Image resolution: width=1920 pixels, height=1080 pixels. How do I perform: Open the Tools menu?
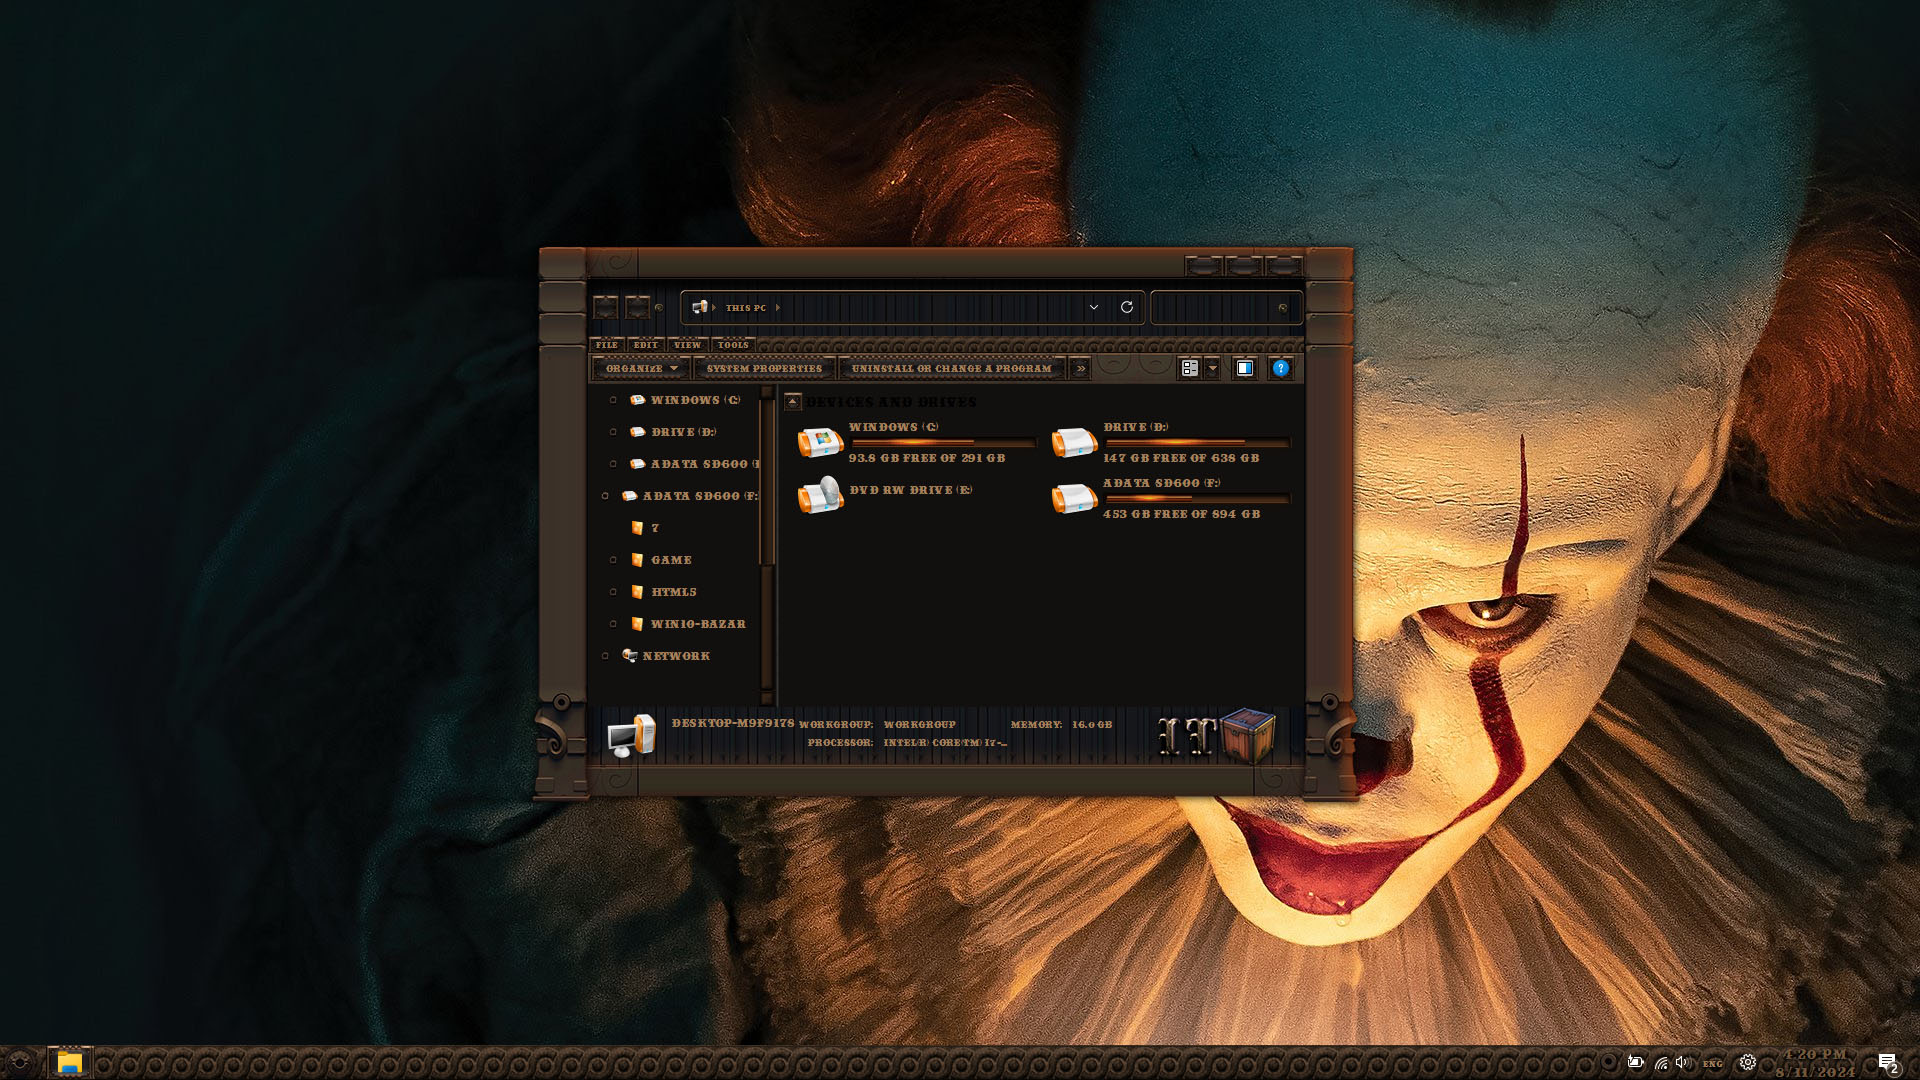click(x=733, y=344)
